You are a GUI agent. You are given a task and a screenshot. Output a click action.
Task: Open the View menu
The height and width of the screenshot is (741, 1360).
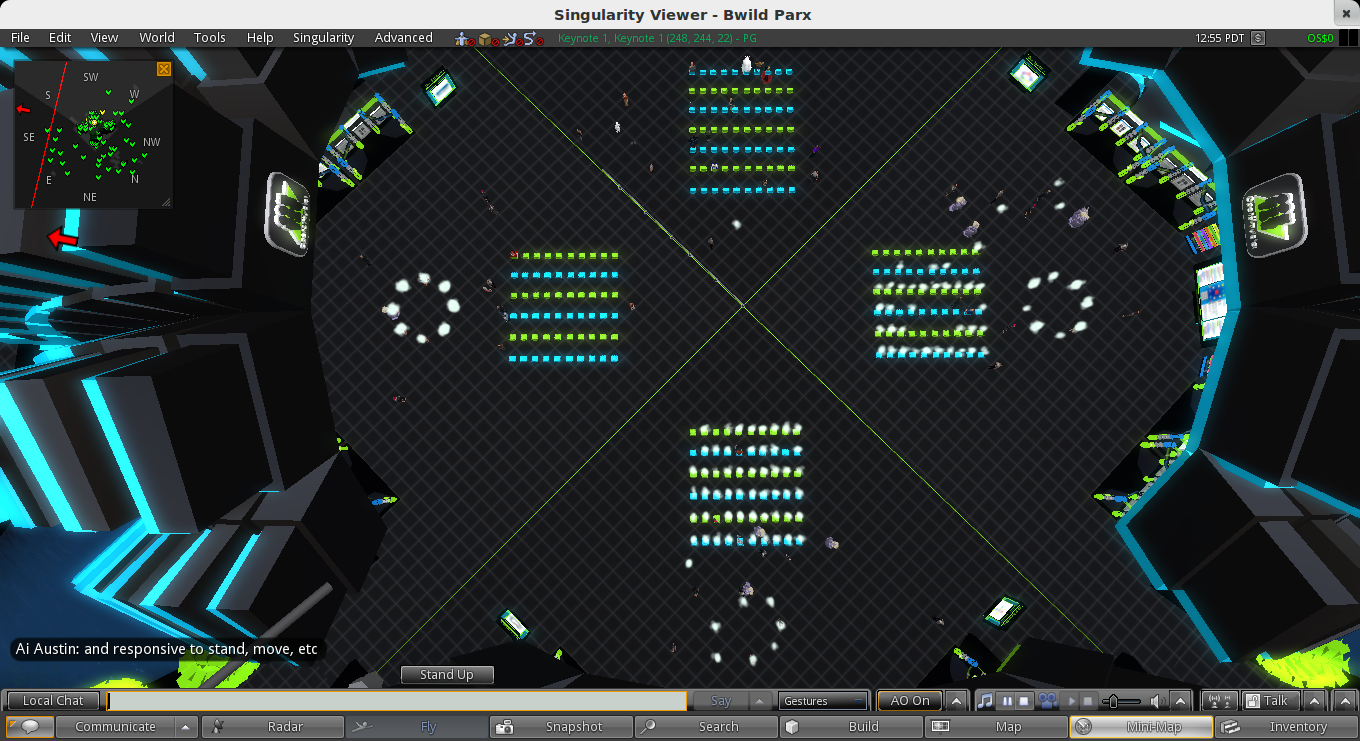point(104,38)
